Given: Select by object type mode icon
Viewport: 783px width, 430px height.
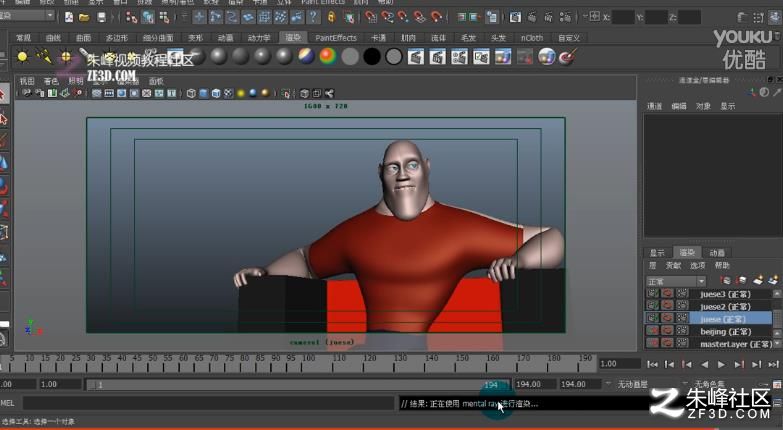Looking at the screenshot, I should [148, 17].
